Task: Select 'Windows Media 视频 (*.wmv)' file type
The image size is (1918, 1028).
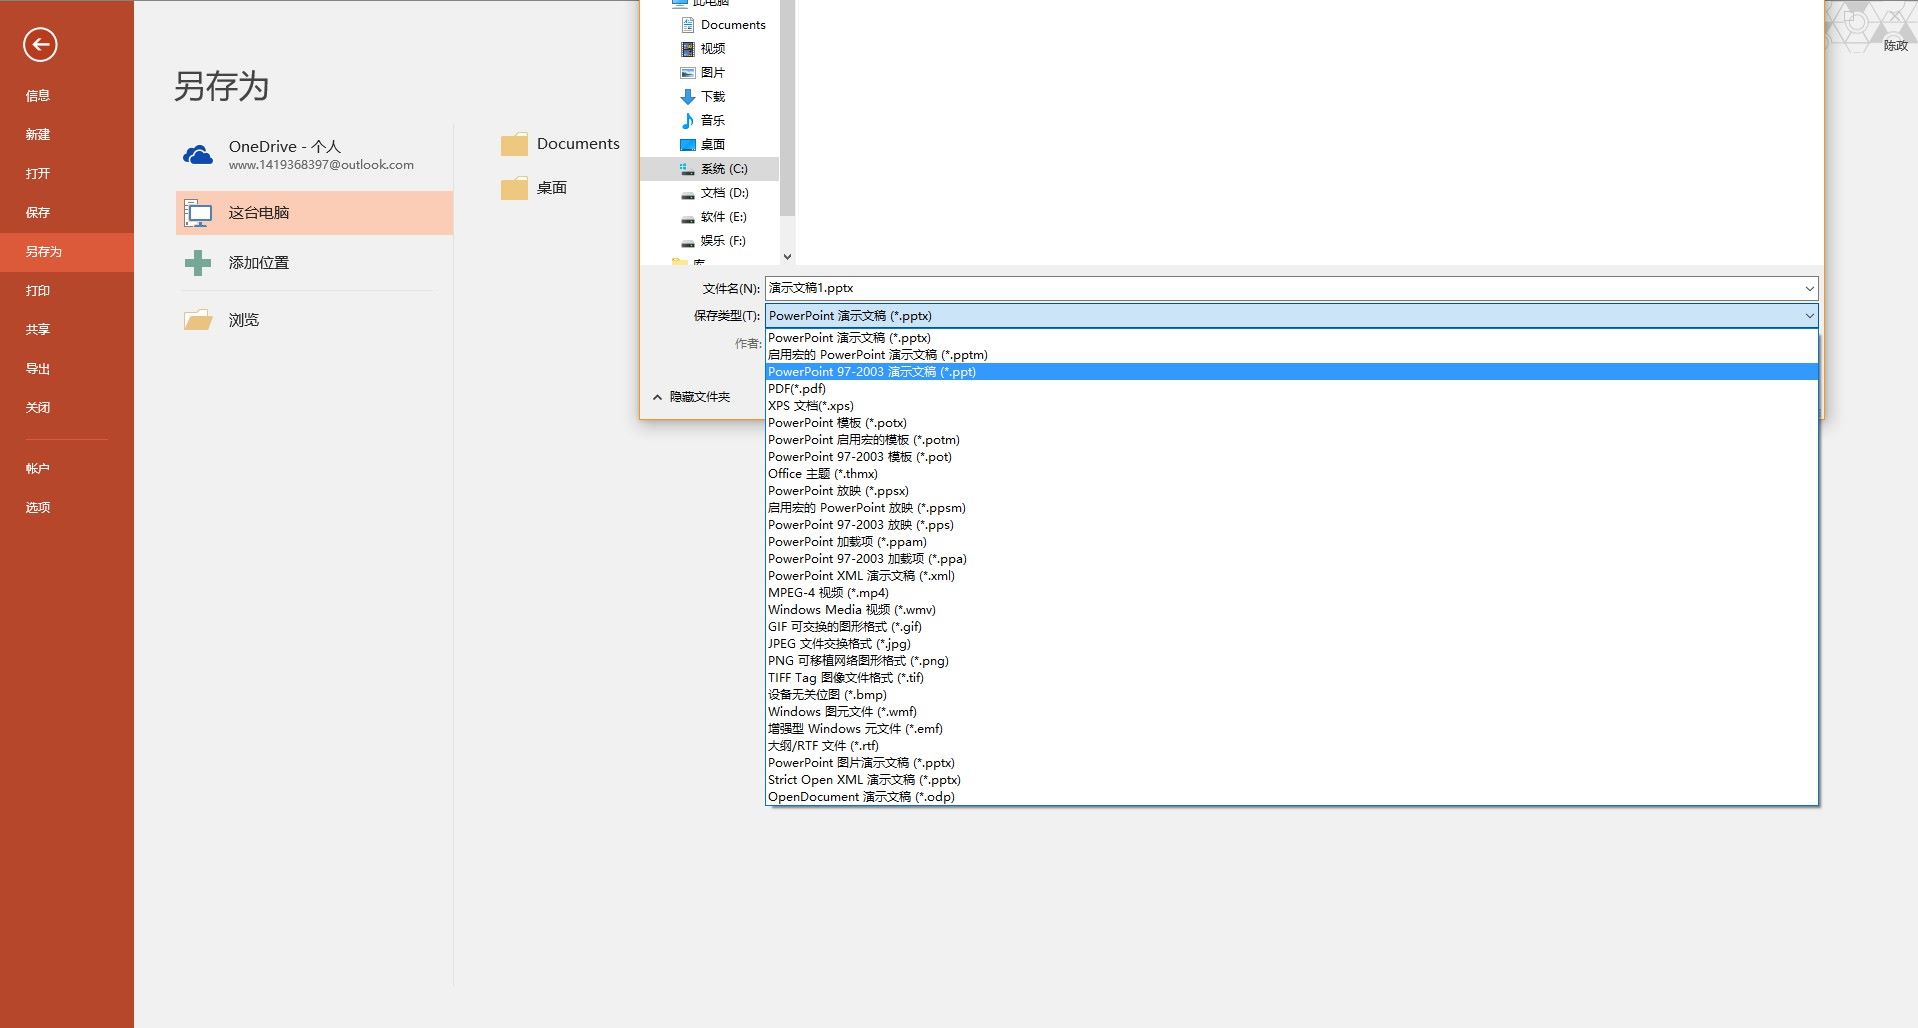Action: pyautogui.click(x=1291, y=610)
